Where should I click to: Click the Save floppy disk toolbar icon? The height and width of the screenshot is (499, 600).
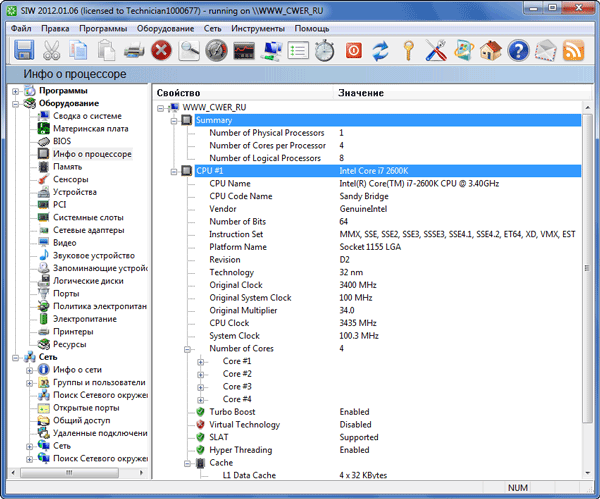point(24,50)
